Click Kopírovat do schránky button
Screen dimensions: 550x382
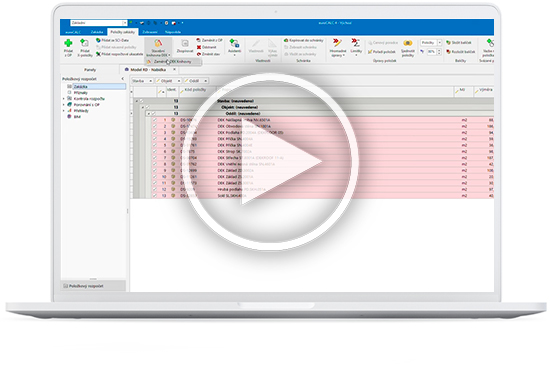pyautogui.click(x=303, y=41)
